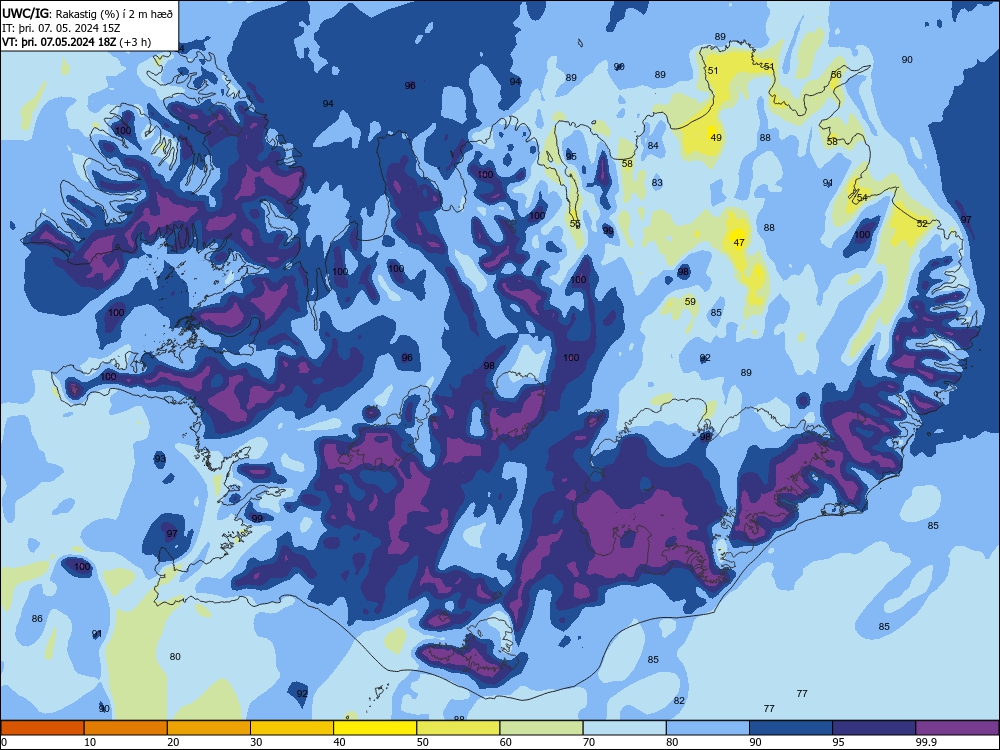Image resolution: width=1000 pixels, height=750 pixels.
Task: Click the 90–95% dark blue legend swatch
Action: (791, 728)
